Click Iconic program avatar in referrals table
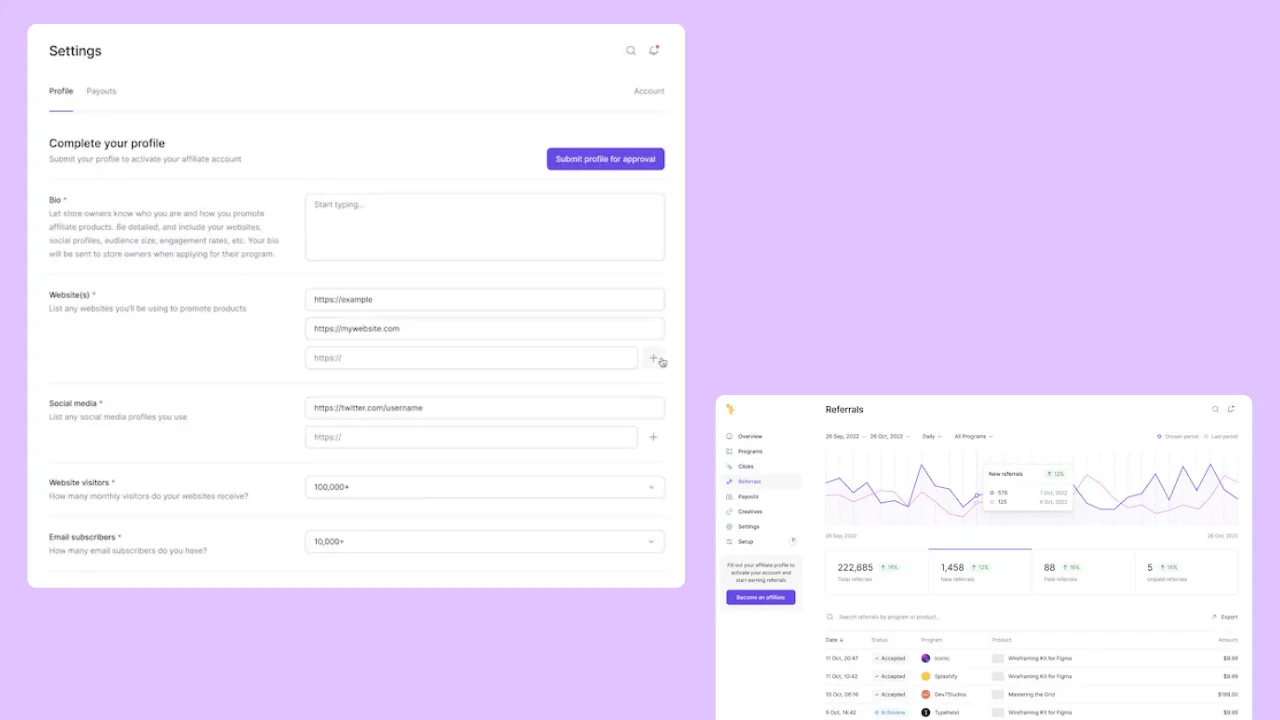Screen dimensions: 1280x720 pos(926,658)
